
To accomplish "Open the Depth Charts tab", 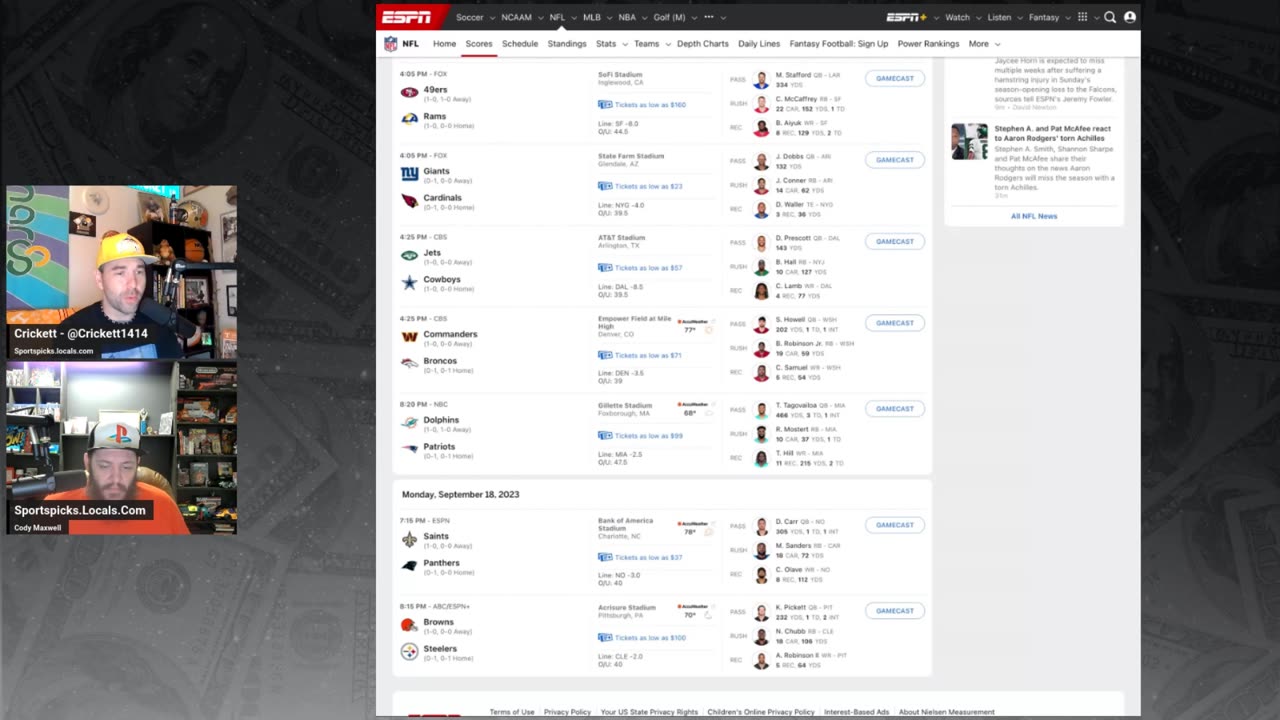I will (x=703, y=44).
